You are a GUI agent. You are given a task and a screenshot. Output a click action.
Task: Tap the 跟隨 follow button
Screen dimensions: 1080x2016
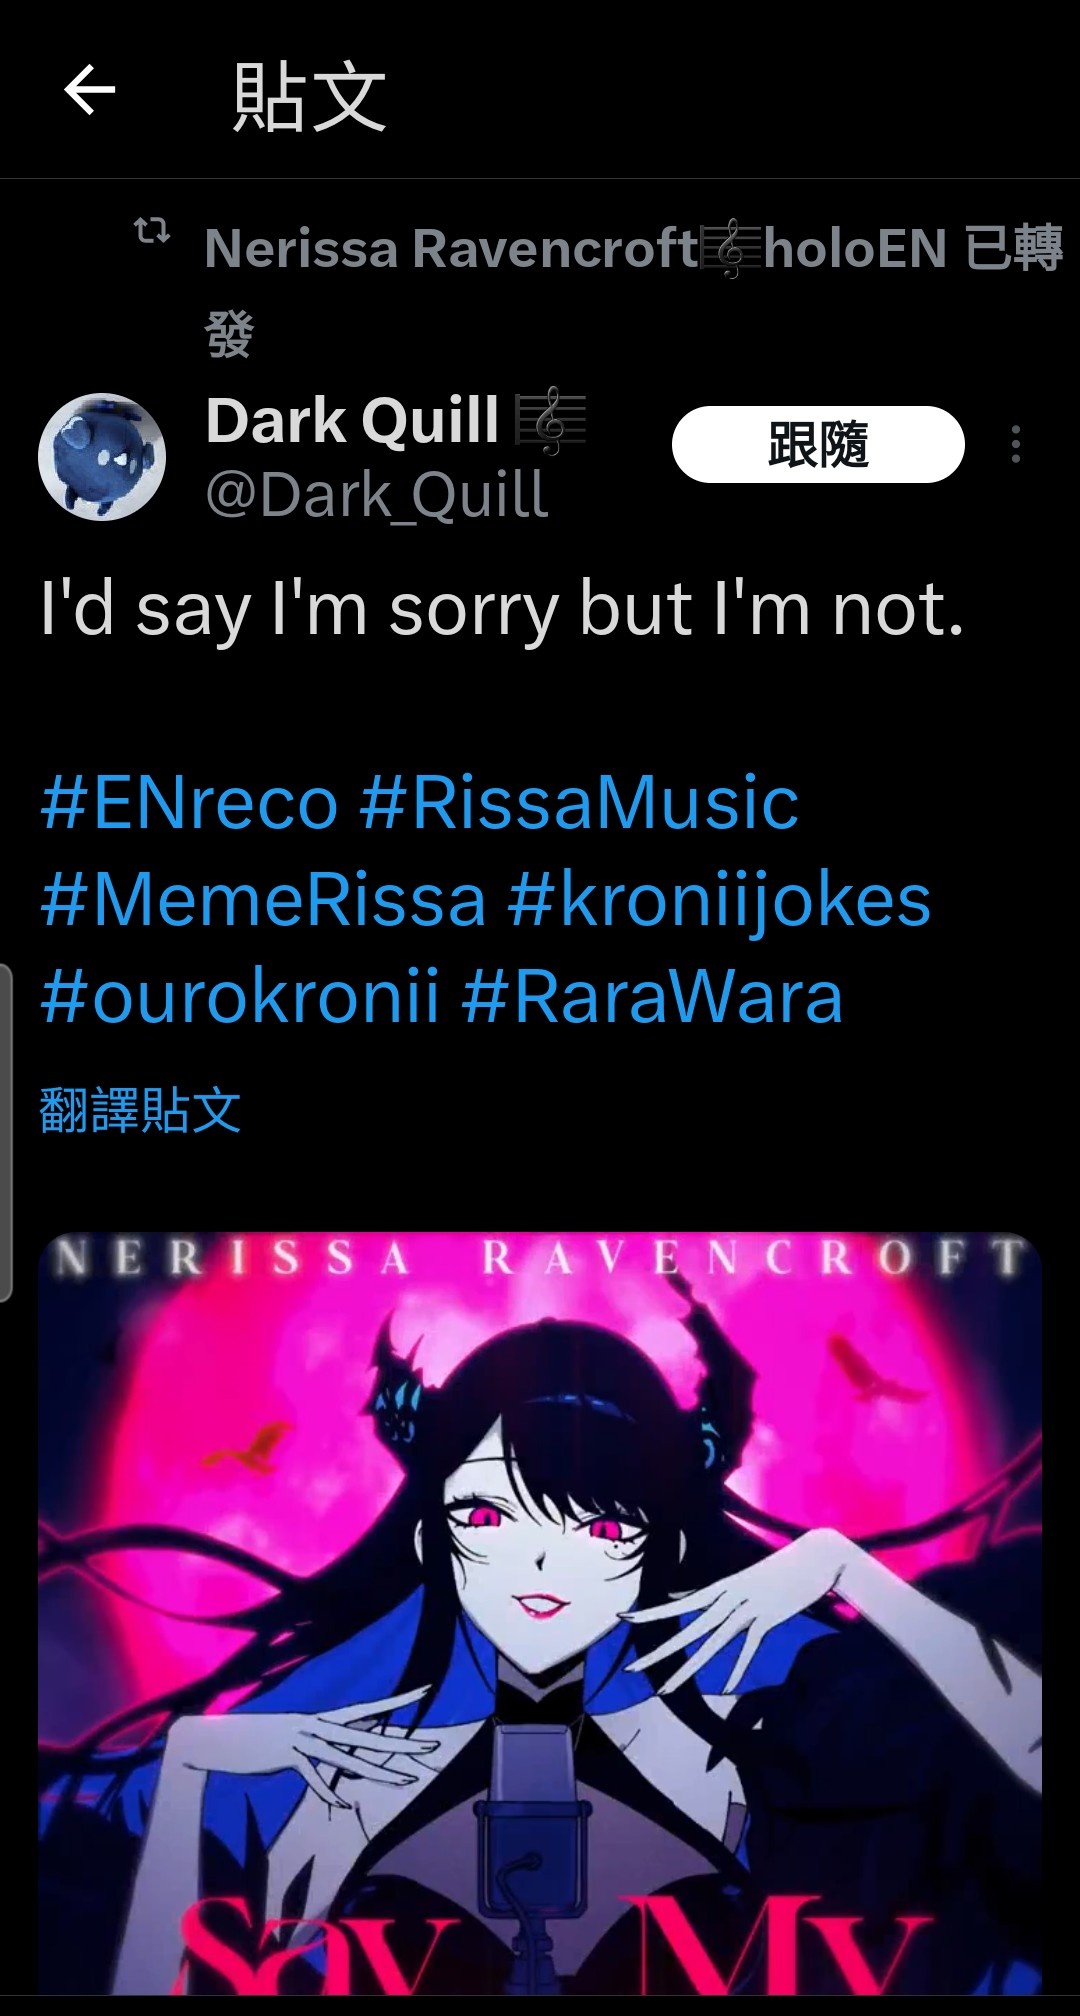click(818, 444)
